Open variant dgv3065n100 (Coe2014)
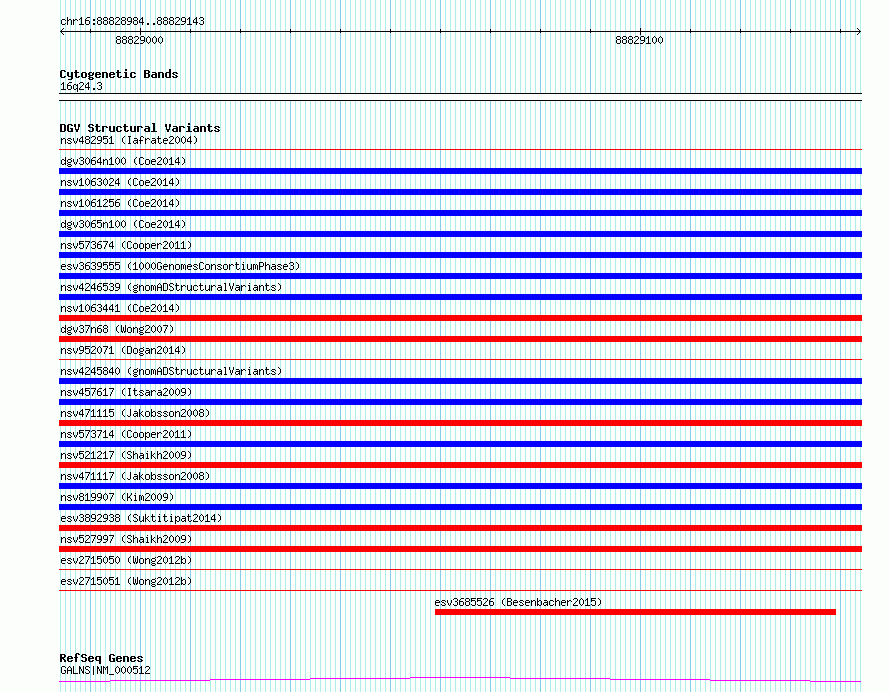 pyautogui.click(x=123, y=224)
